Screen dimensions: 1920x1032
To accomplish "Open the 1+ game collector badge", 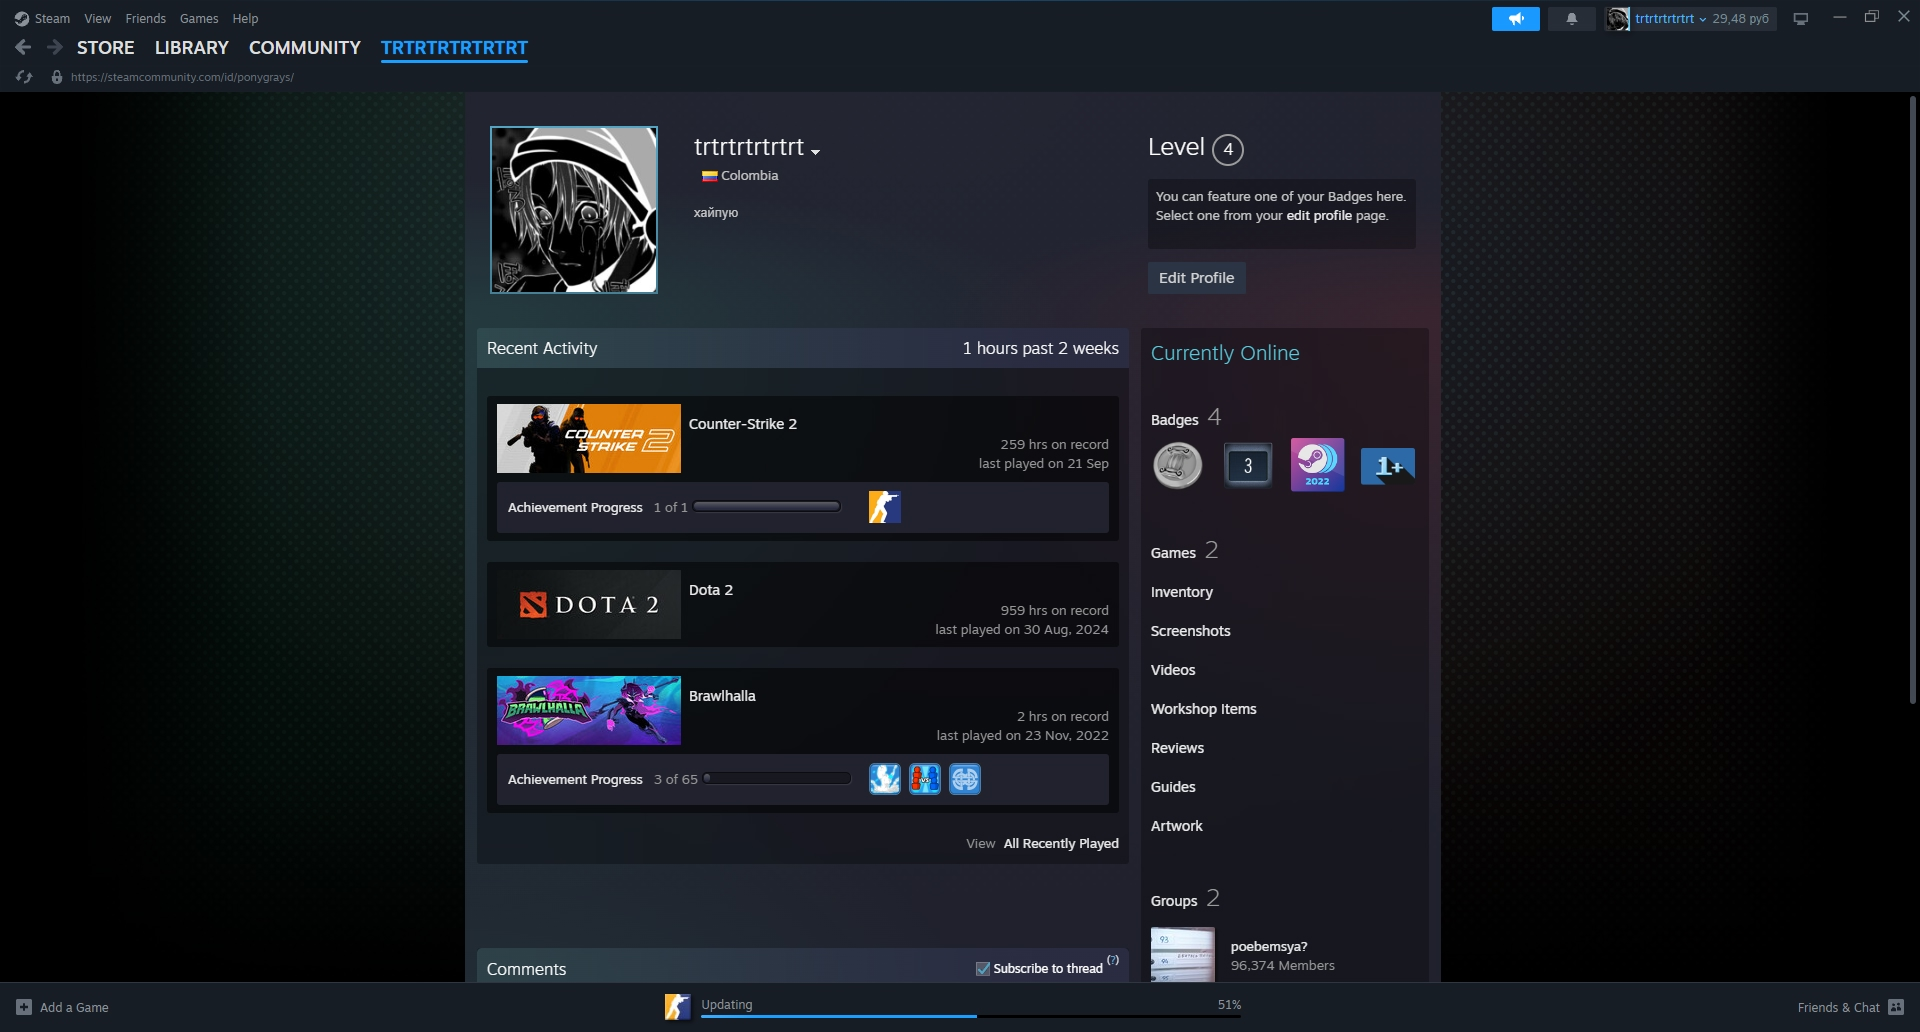I will tap(1388, 465).
